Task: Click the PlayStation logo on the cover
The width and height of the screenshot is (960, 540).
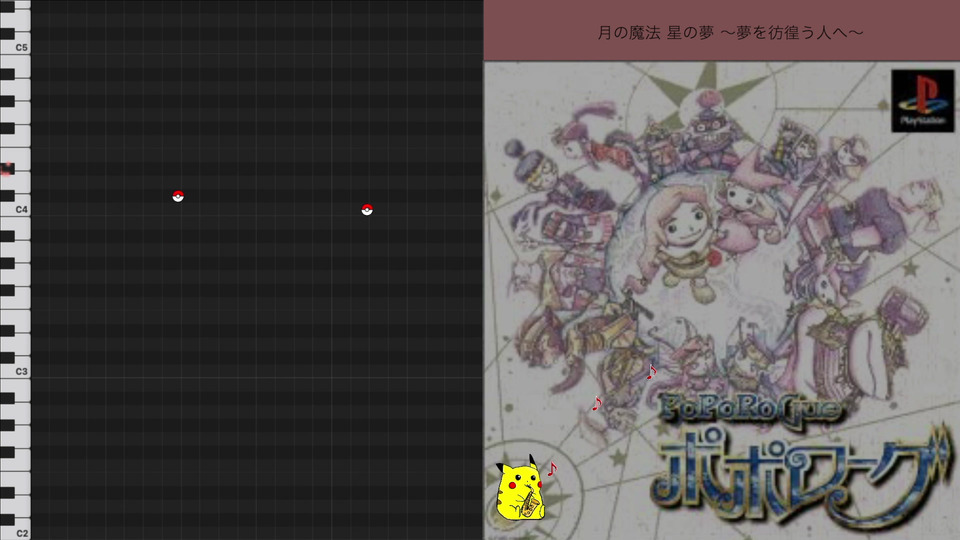Action: pyautogui.click(x=923, y=100)
